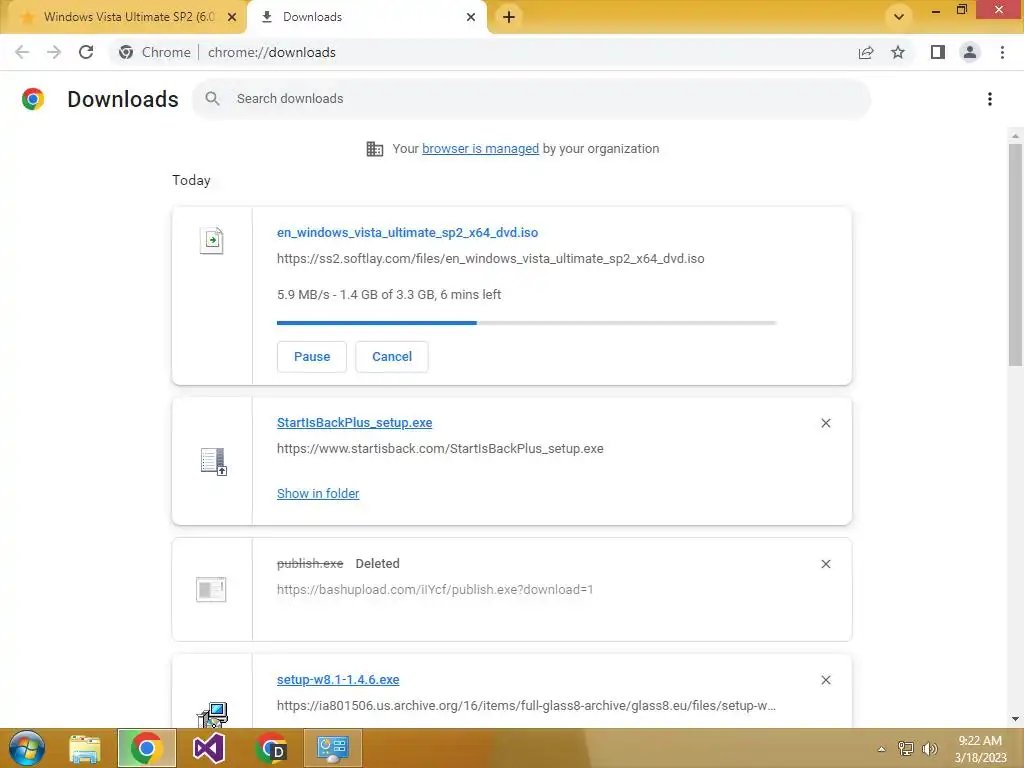Open the Chrome profile avatar menu
Viewport: 1024px width, 768px height.
(970, 52)
